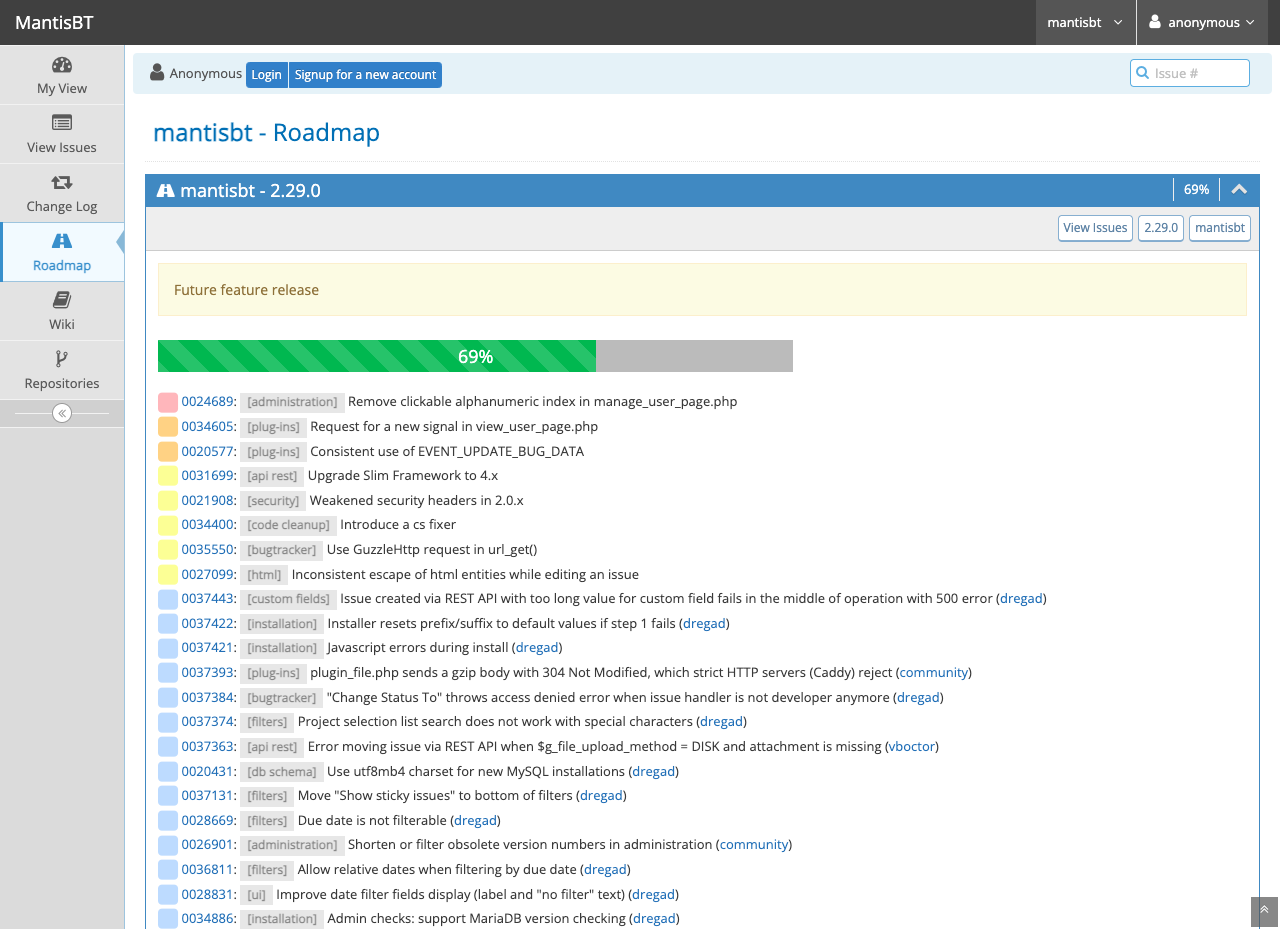Click the Login button
The width and height of the screenshot is (1280, 929).
(266, 75)
